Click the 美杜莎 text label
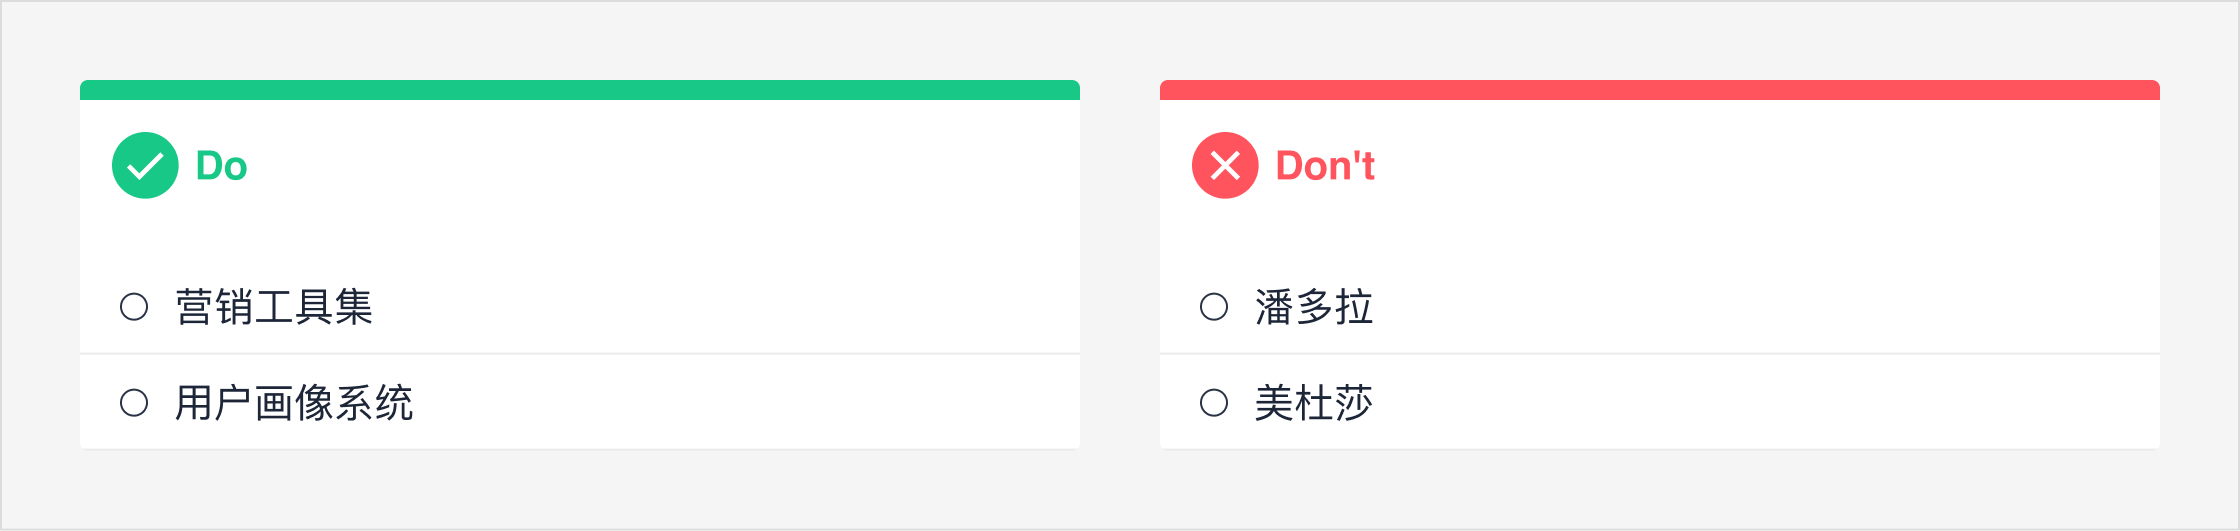Viewport: 2240px width, 531px height. pos(1314,403)
